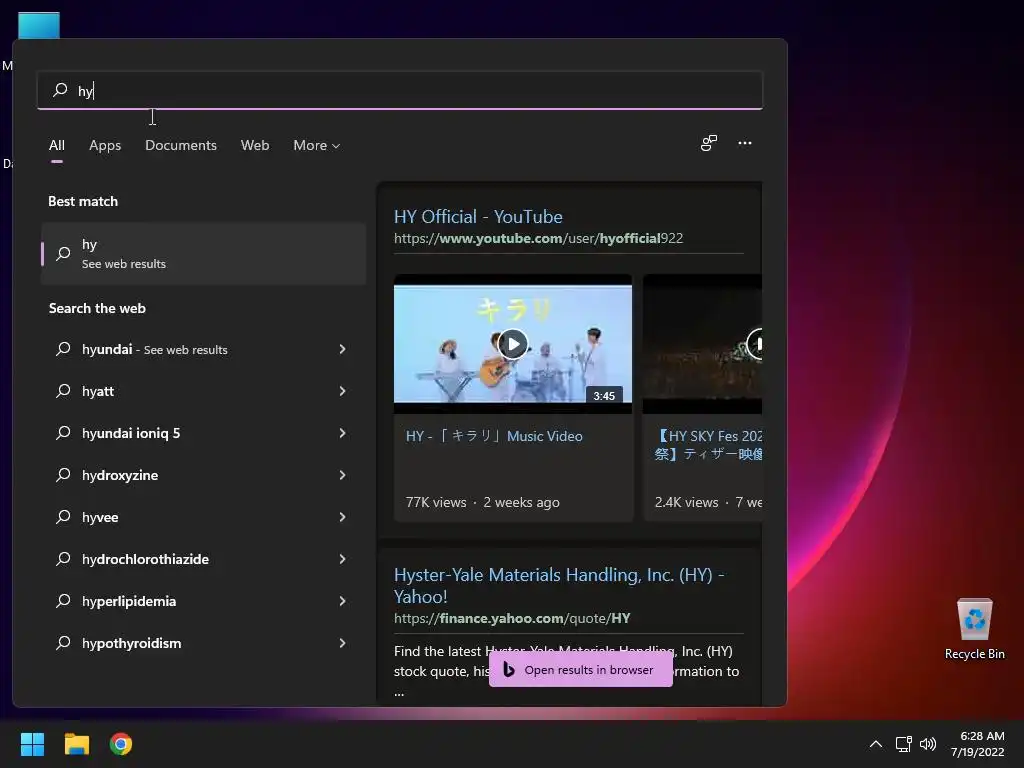Click the "77K views" video stats text
1024x768 pixels.
[x=436, y=502]
